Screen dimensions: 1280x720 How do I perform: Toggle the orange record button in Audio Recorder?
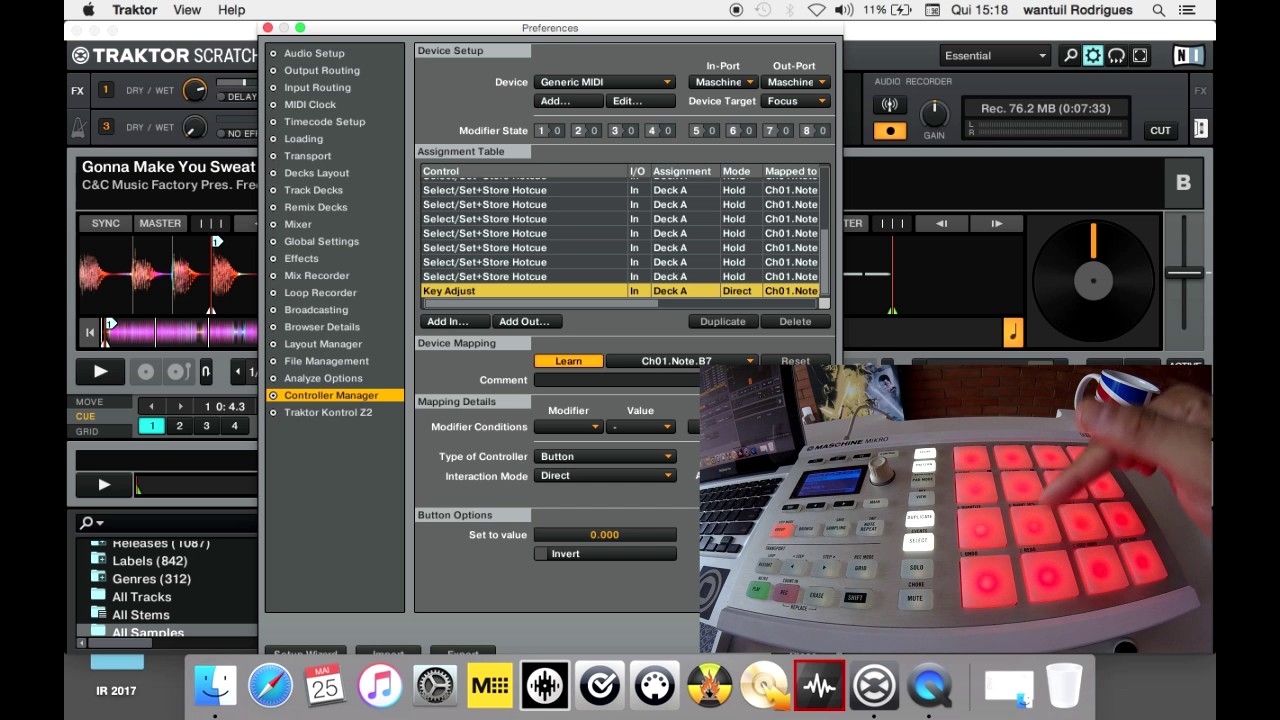889,131
